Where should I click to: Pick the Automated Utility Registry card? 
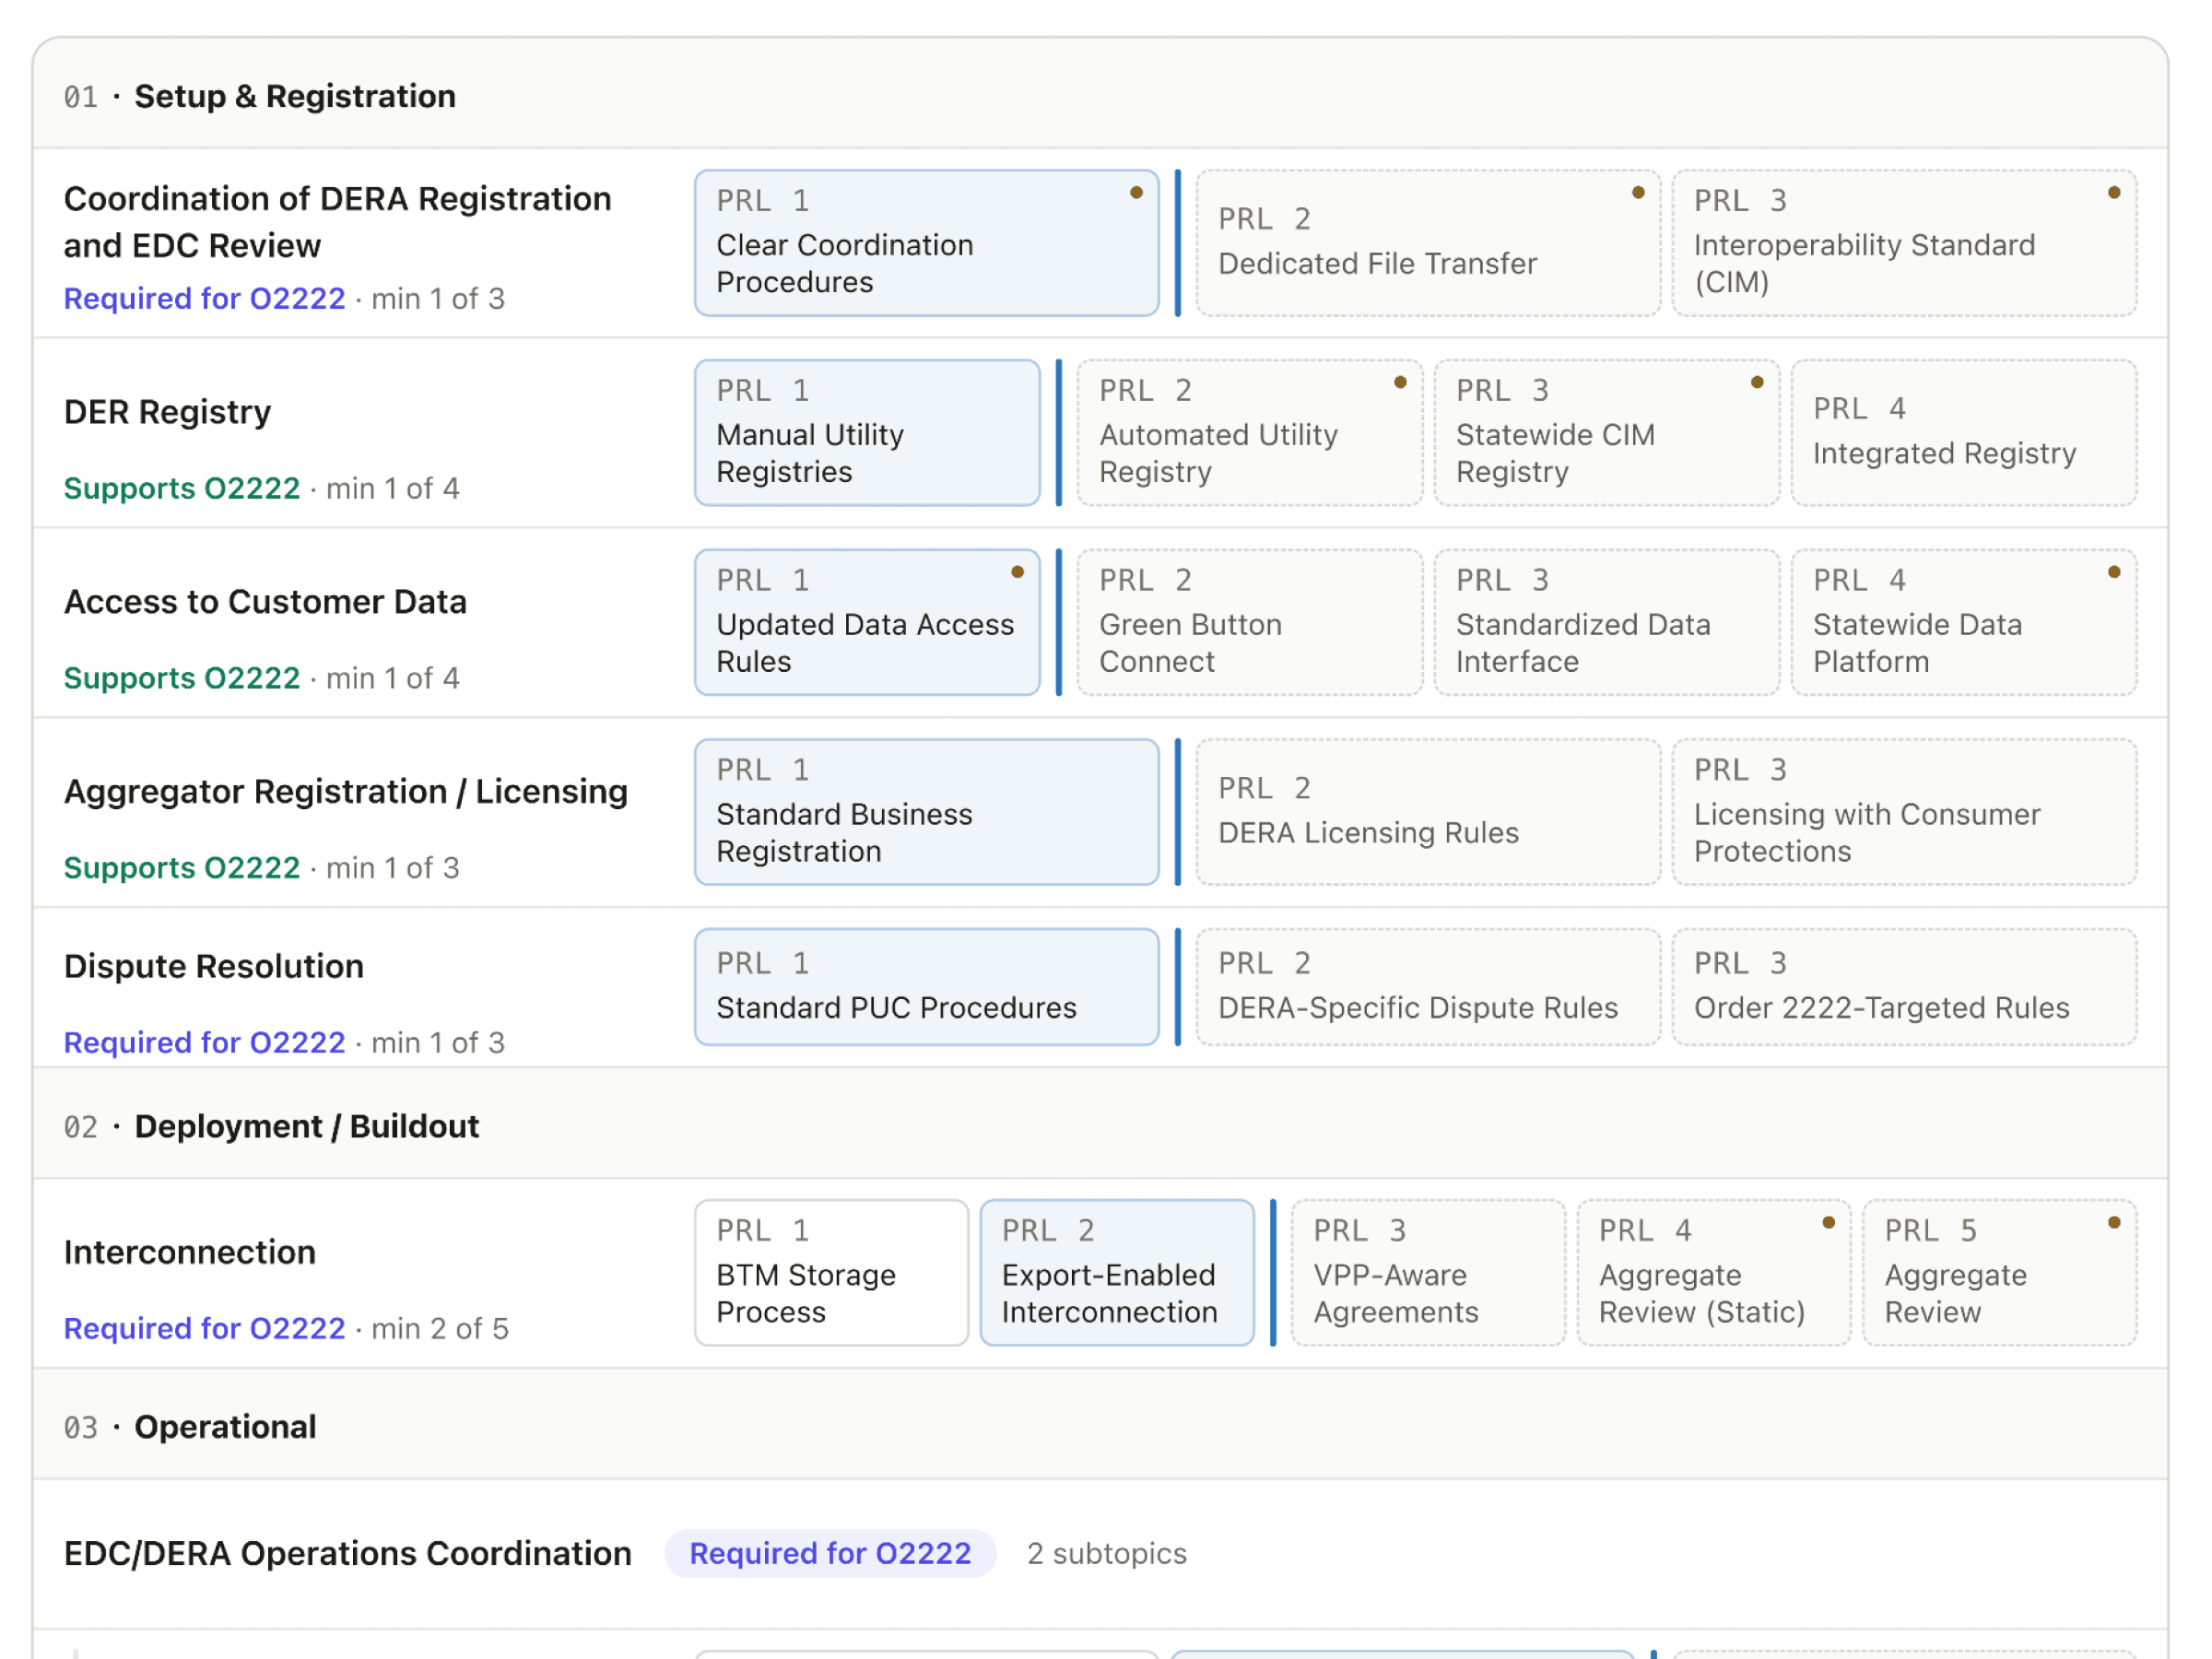click(1249, 433)
